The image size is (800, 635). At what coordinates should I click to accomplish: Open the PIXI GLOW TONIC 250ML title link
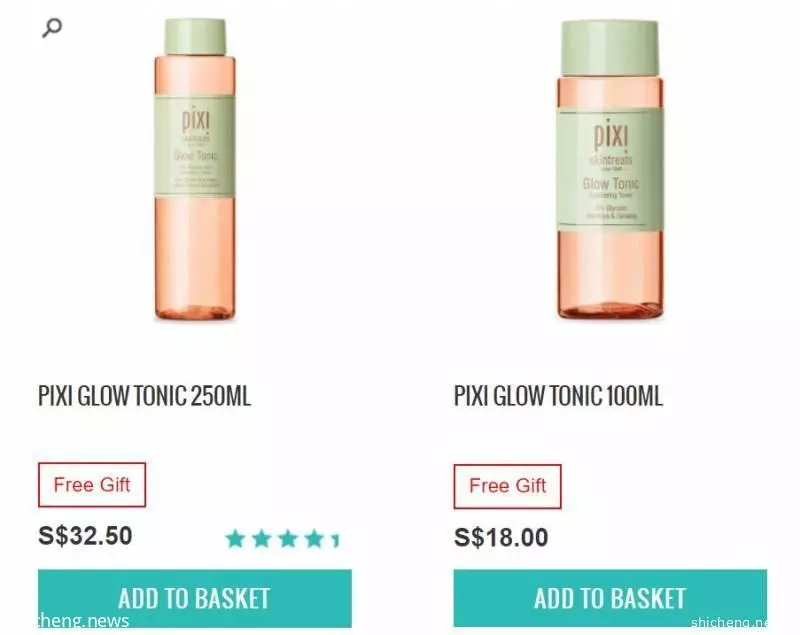(x=144, y=396)
